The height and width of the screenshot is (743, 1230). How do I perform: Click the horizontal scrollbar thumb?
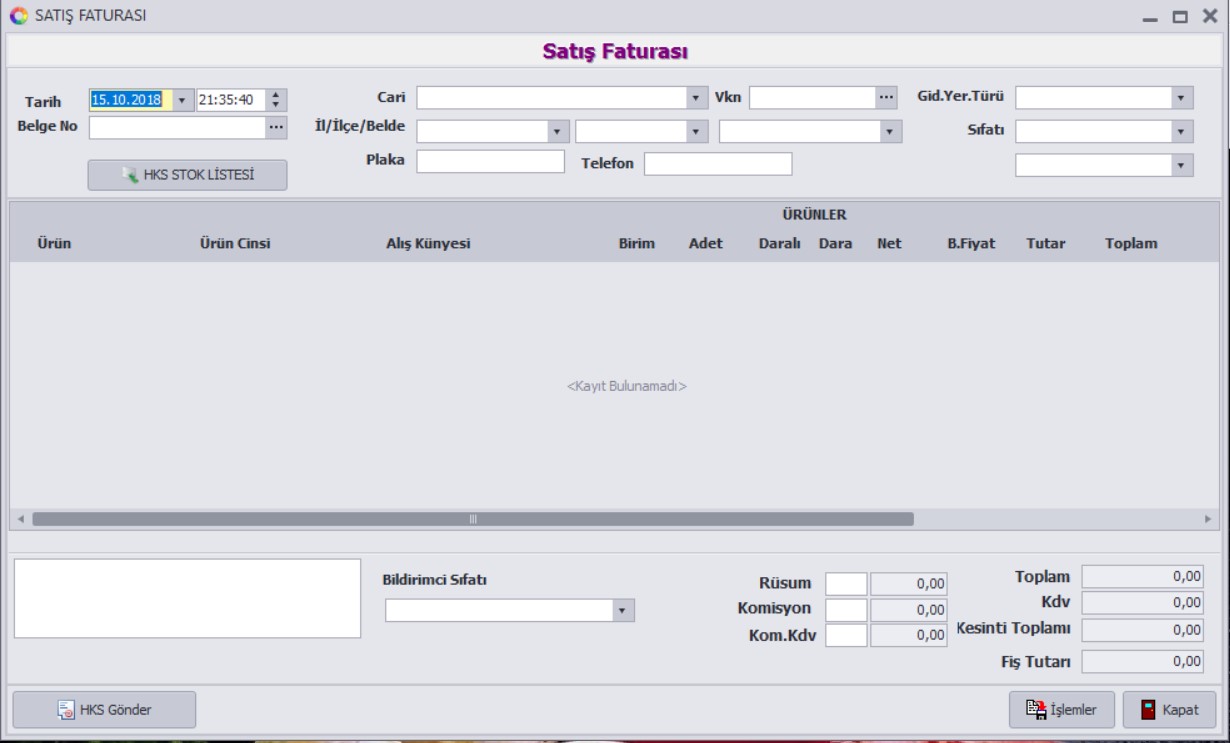point(473,519)
